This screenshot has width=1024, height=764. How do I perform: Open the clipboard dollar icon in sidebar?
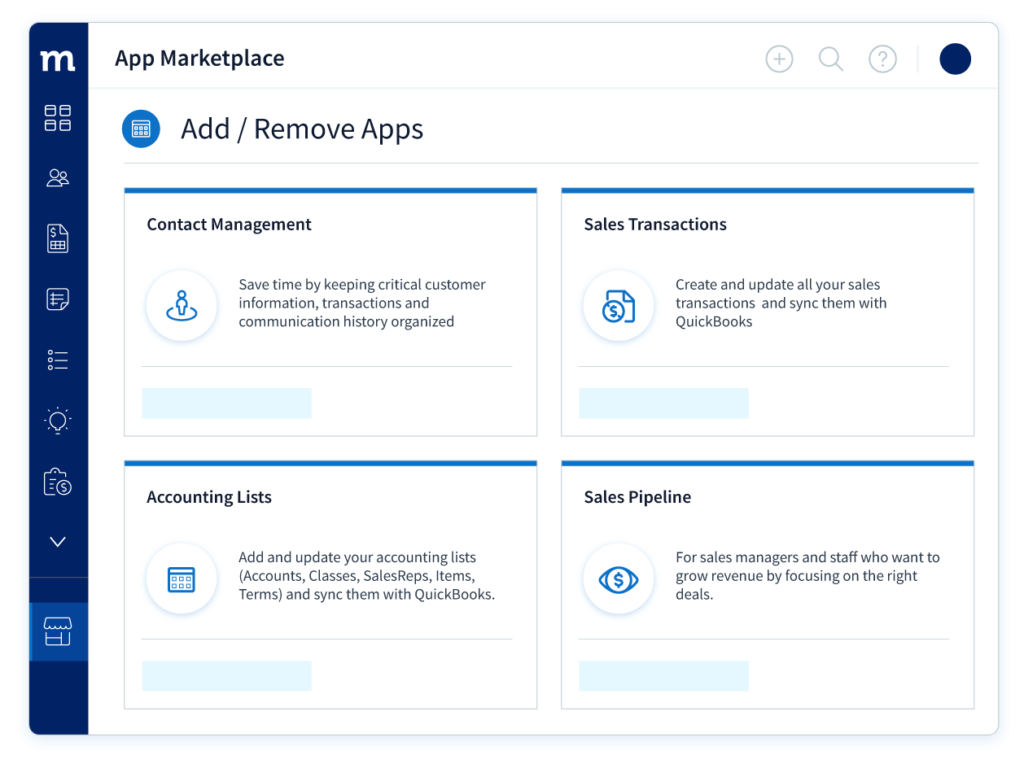58,482
